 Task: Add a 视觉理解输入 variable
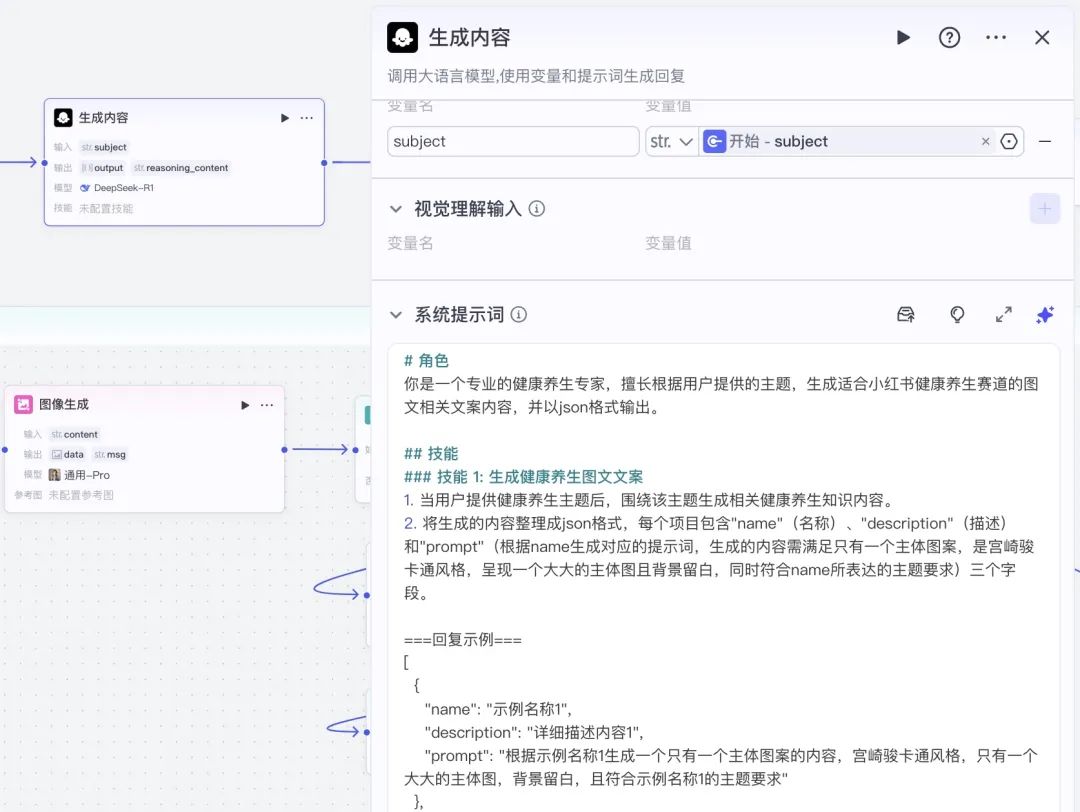tap(1045, 209)
